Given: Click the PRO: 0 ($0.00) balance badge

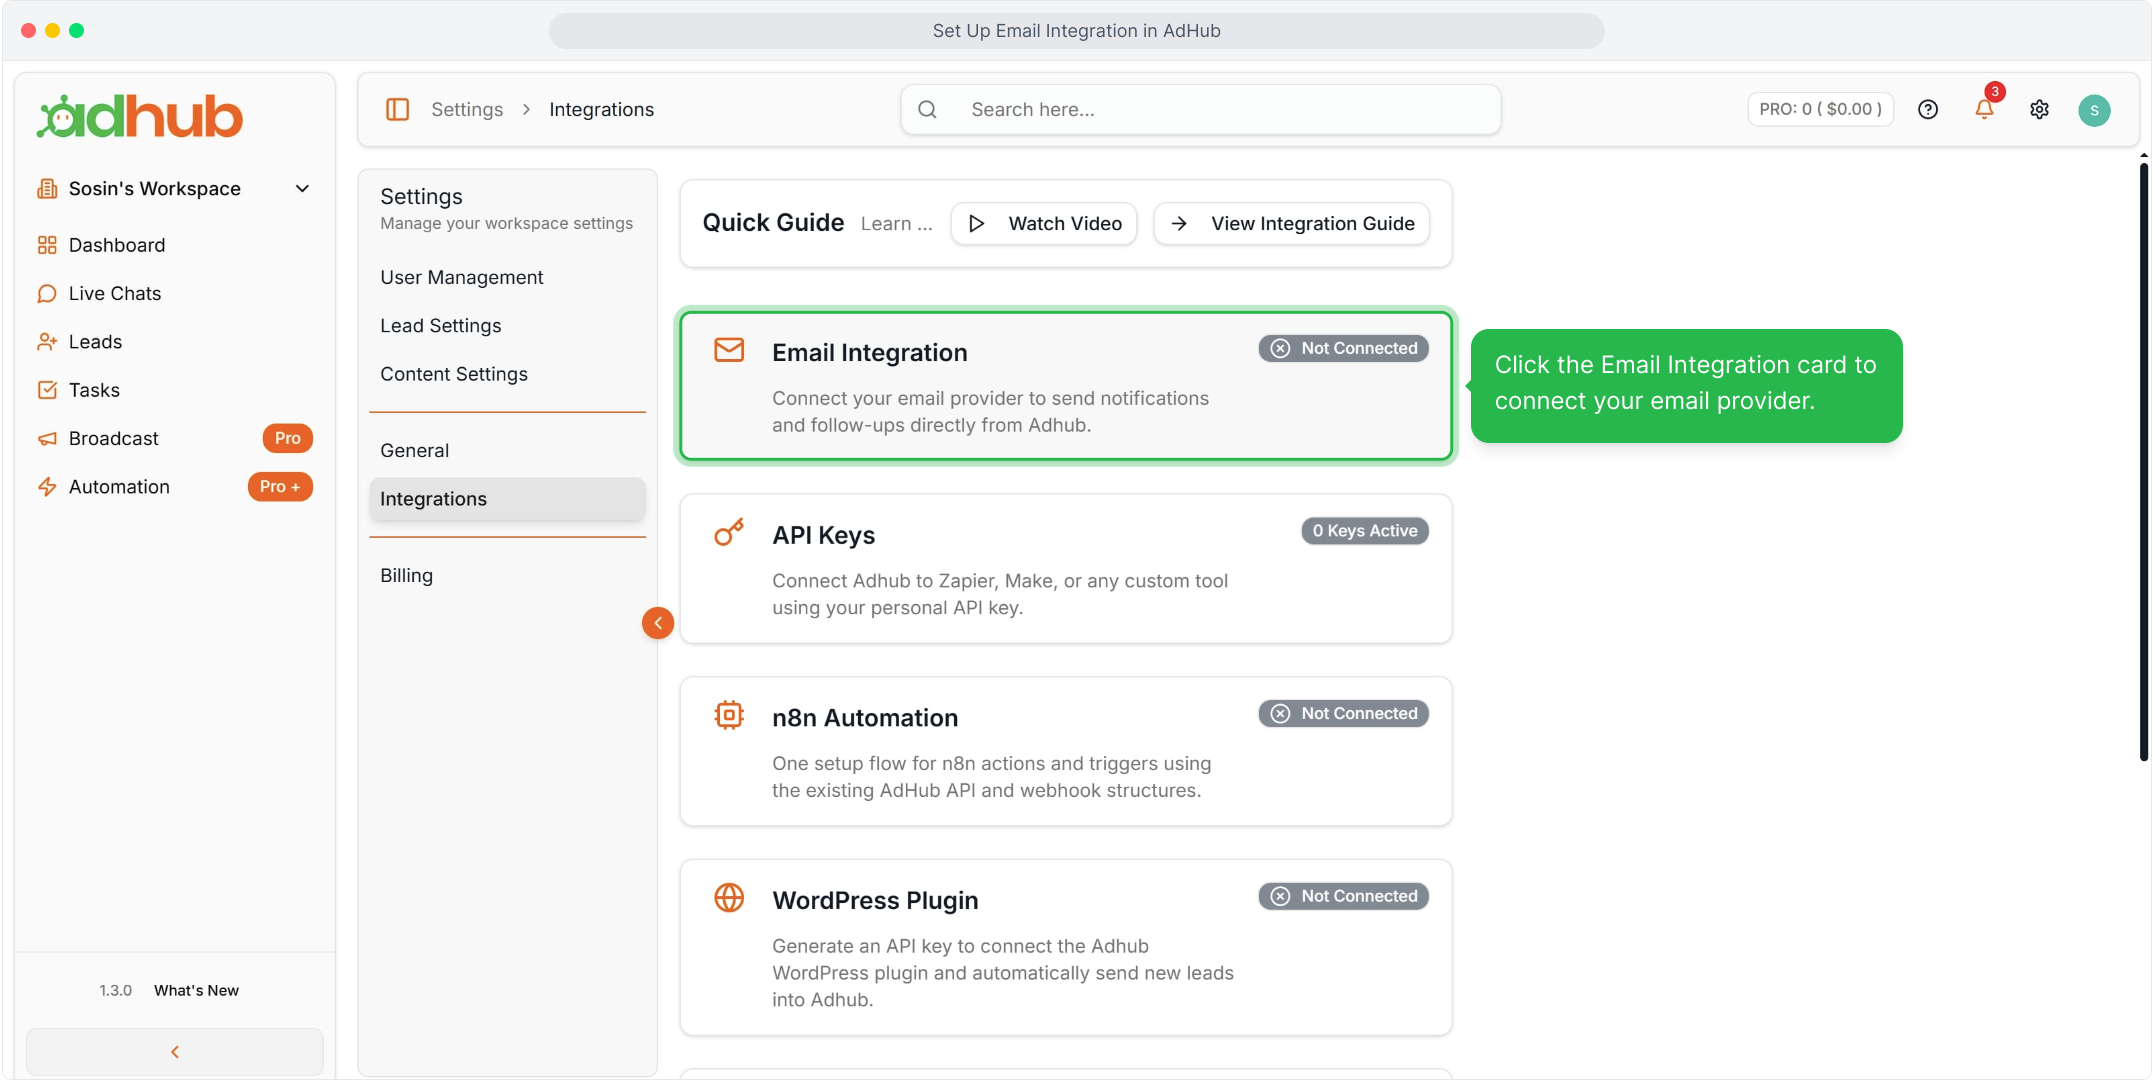Looking at the screenshot, I should (x=1820, y=110).
